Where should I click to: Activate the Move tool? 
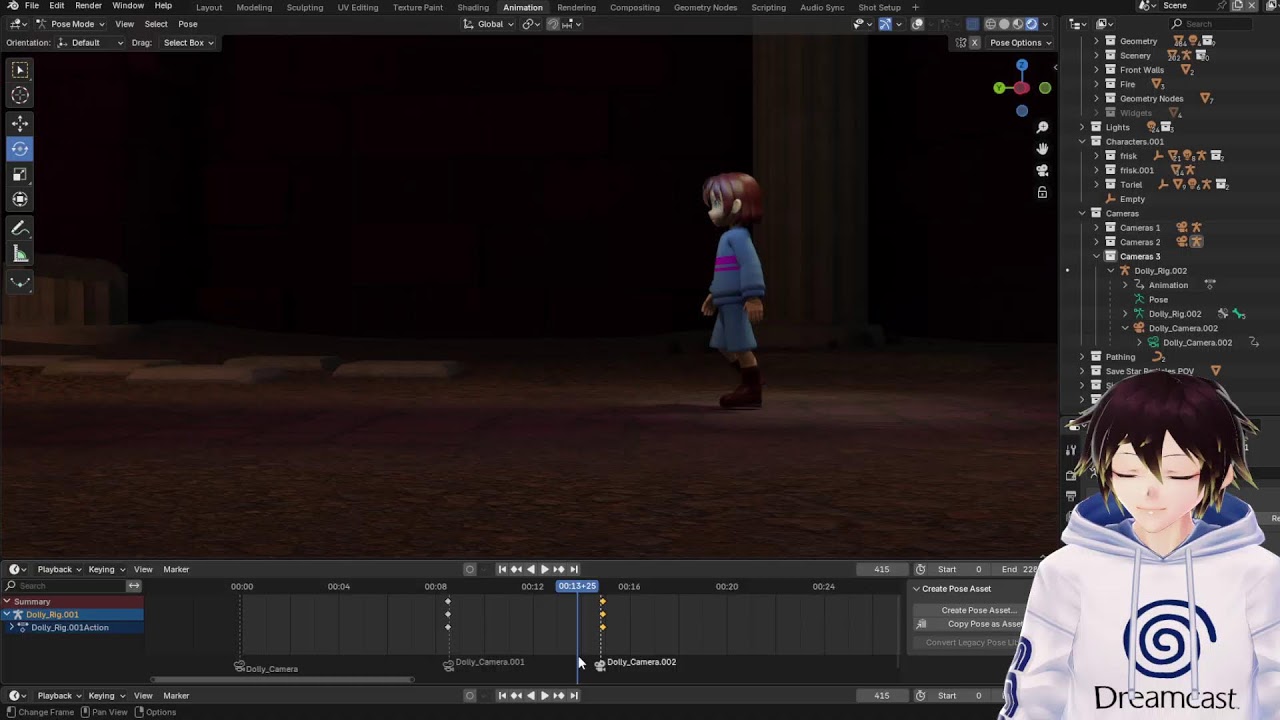click(20, 123)
